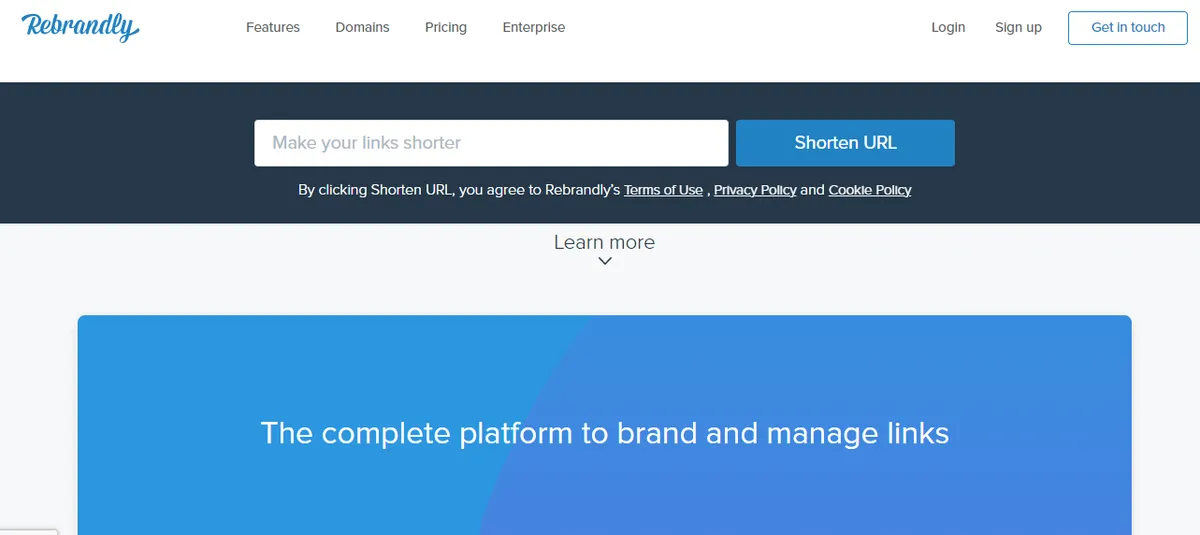View the Cookie Policy link
The image size is (1200, 535).
click(869, 190)
